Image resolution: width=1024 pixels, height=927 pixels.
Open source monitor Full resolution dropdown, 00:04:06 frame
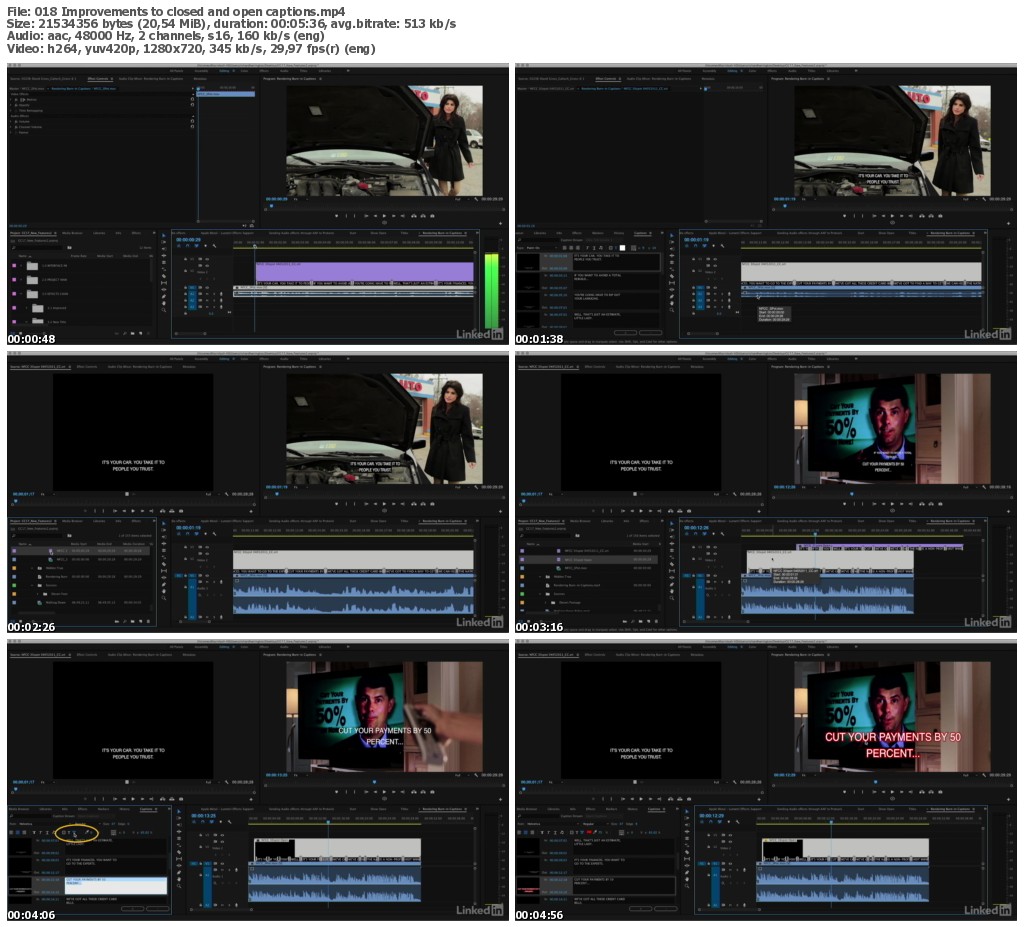point(212,782)
